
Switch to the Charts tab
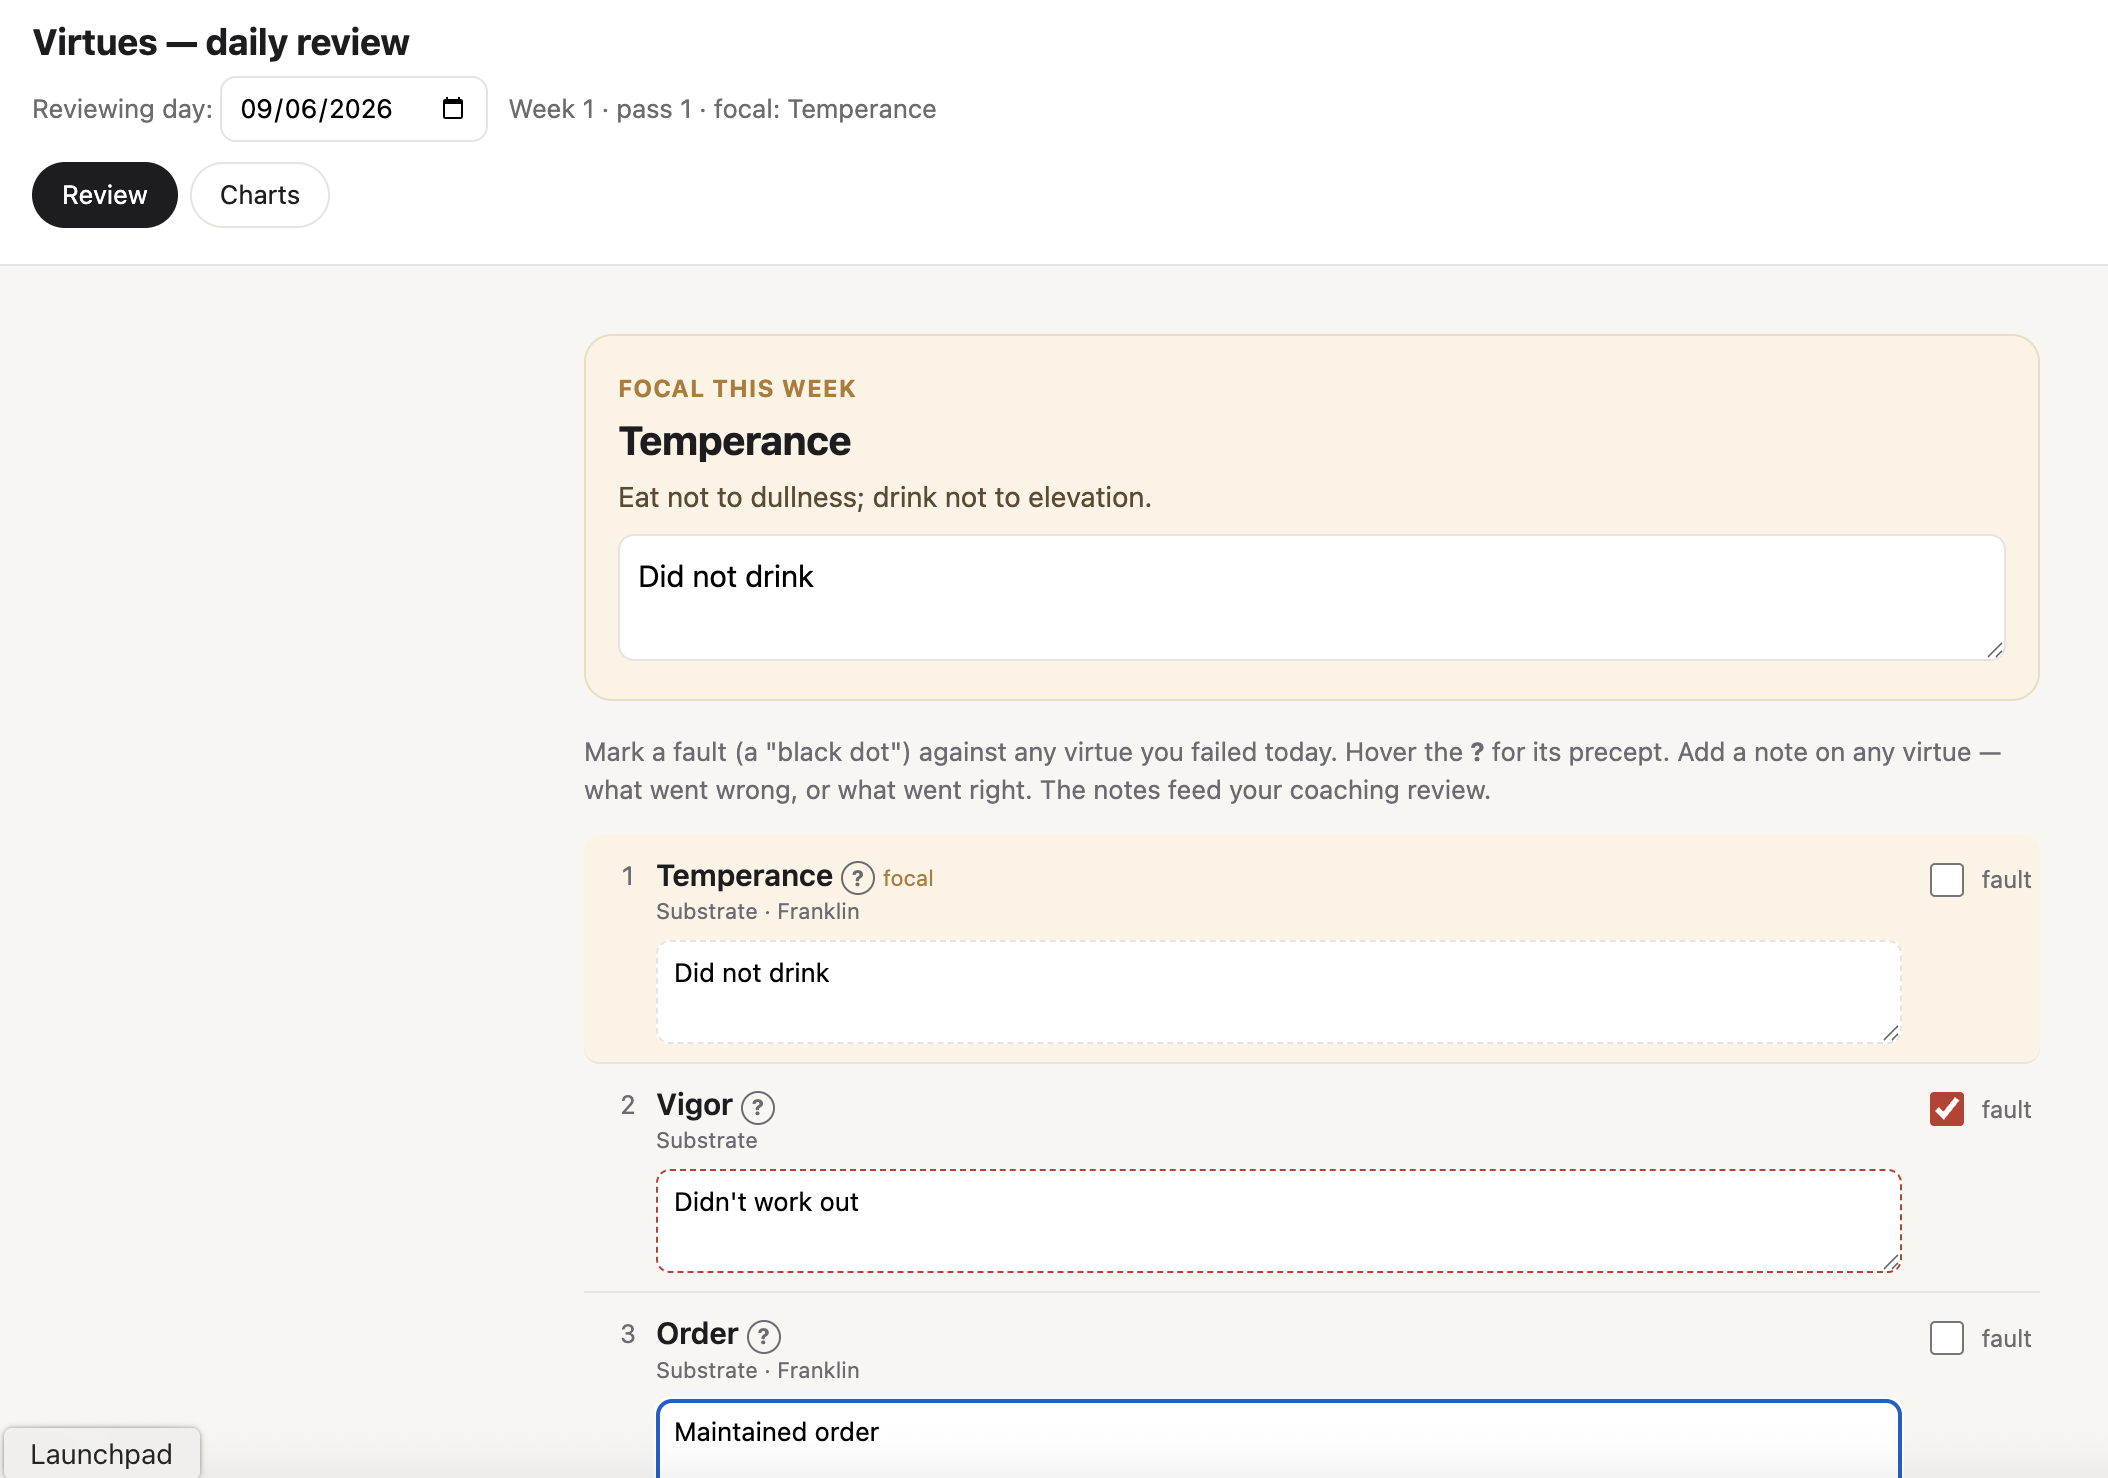(x=260, y=195)
